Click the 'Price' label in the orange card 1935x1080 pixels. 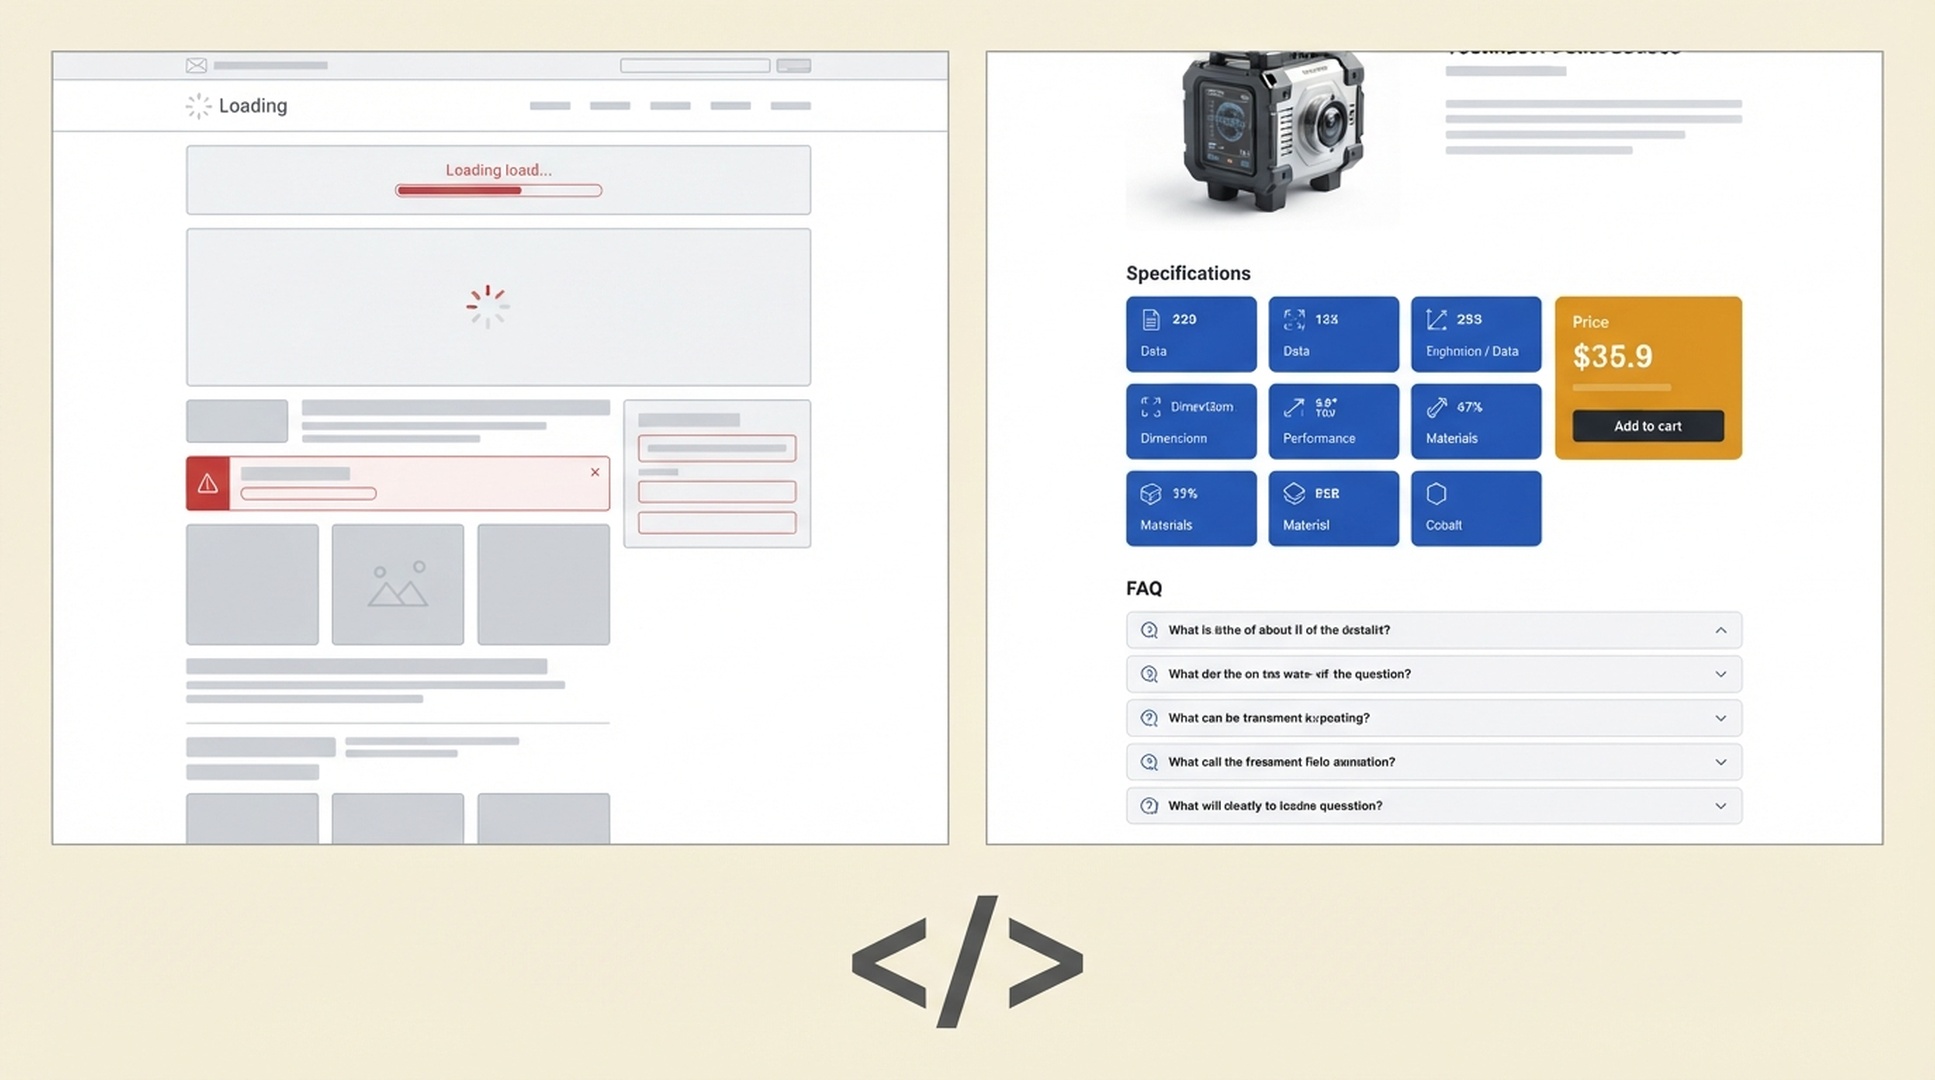pos(1590,322)
